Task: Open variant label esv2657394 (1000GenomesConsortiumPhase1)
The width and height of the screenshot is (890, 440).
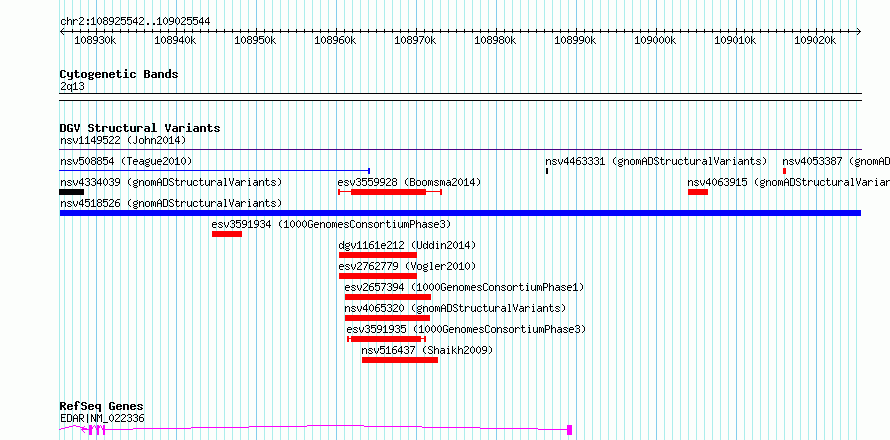Action: point(464,287)
